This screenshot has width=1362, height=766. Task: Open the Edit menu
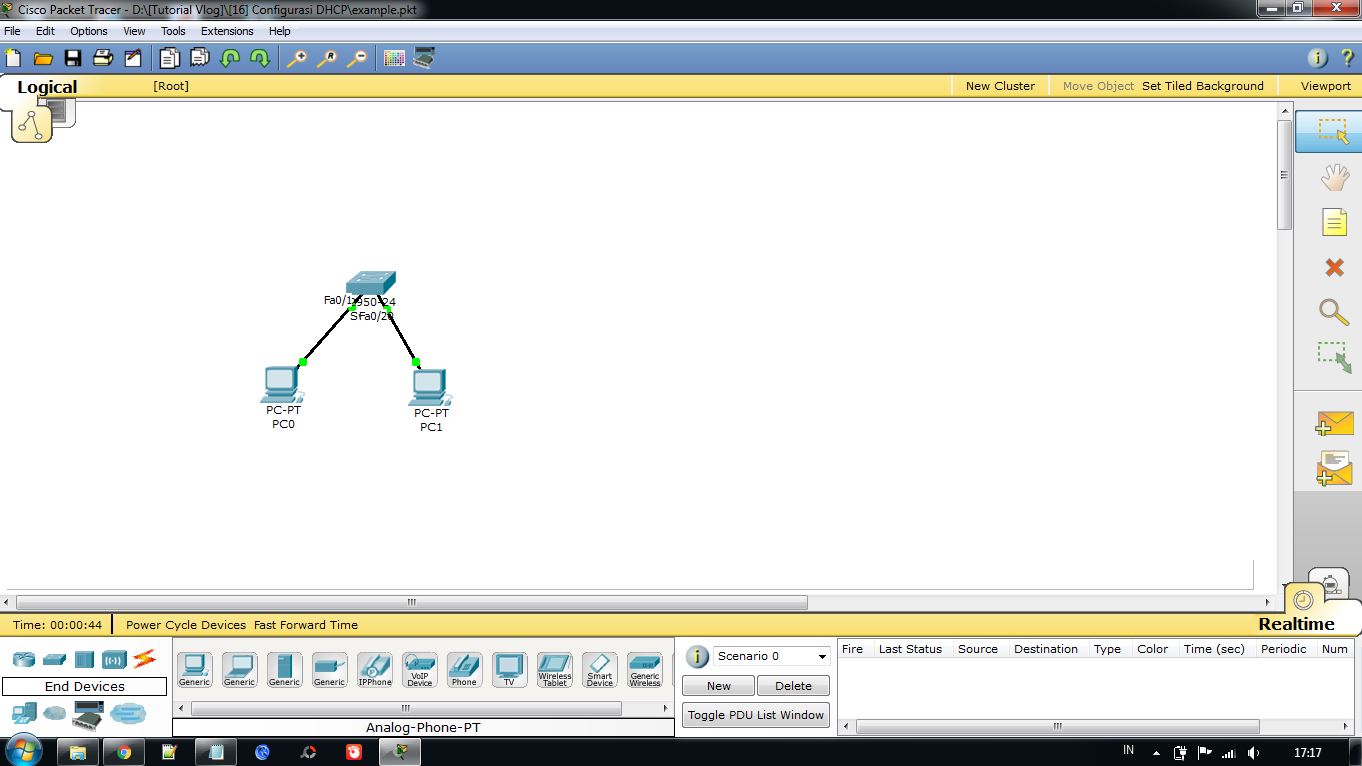(x=45, y=31)
